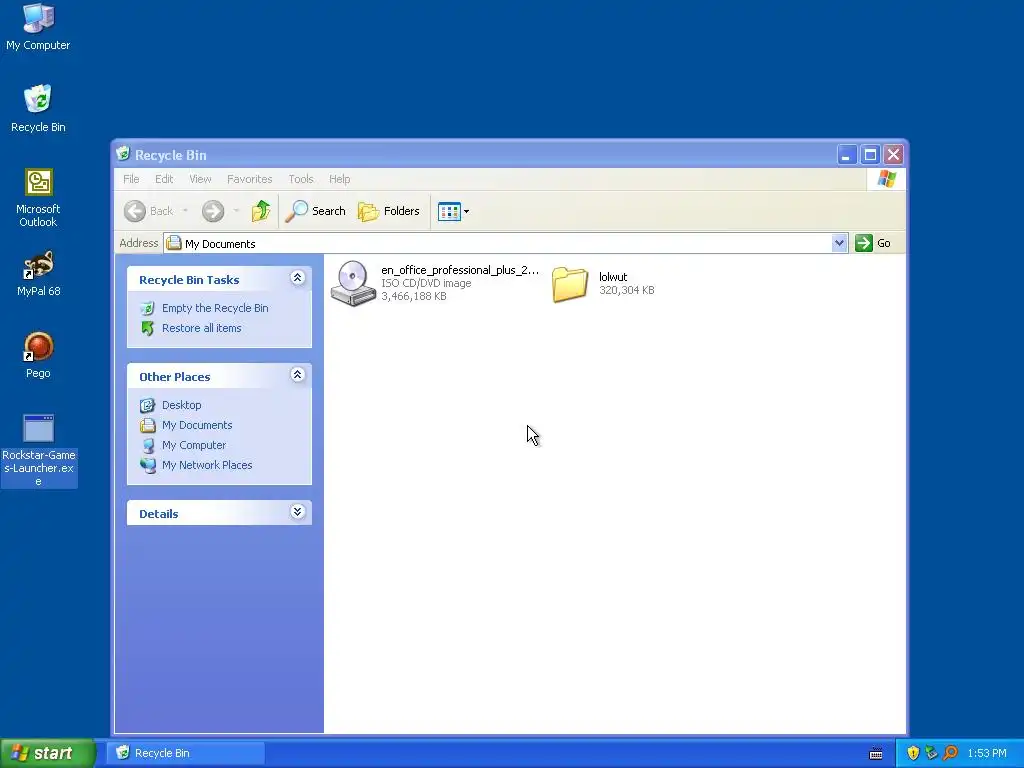Click the Recycle Bin title bar icon
Viewport: 1024px width, 768px height.
[x=123, y=153]
